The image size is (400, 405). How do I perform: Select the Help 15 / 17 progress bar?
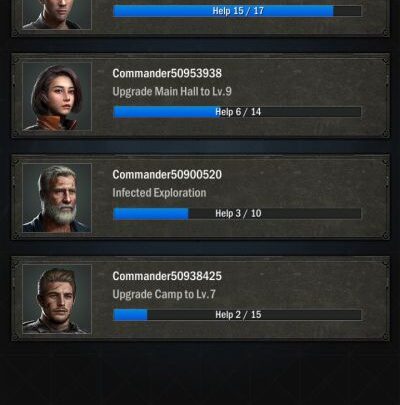pos(237,11)
